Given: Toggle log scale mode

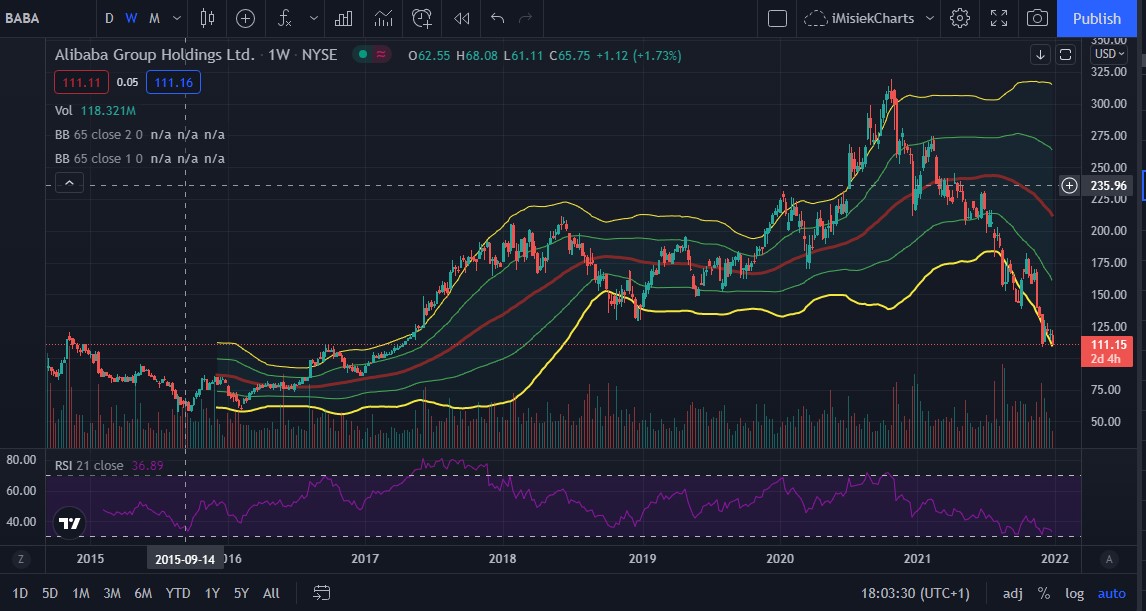Looking at the screenshot, I should pyautogui.click(x=1074, y=593).
